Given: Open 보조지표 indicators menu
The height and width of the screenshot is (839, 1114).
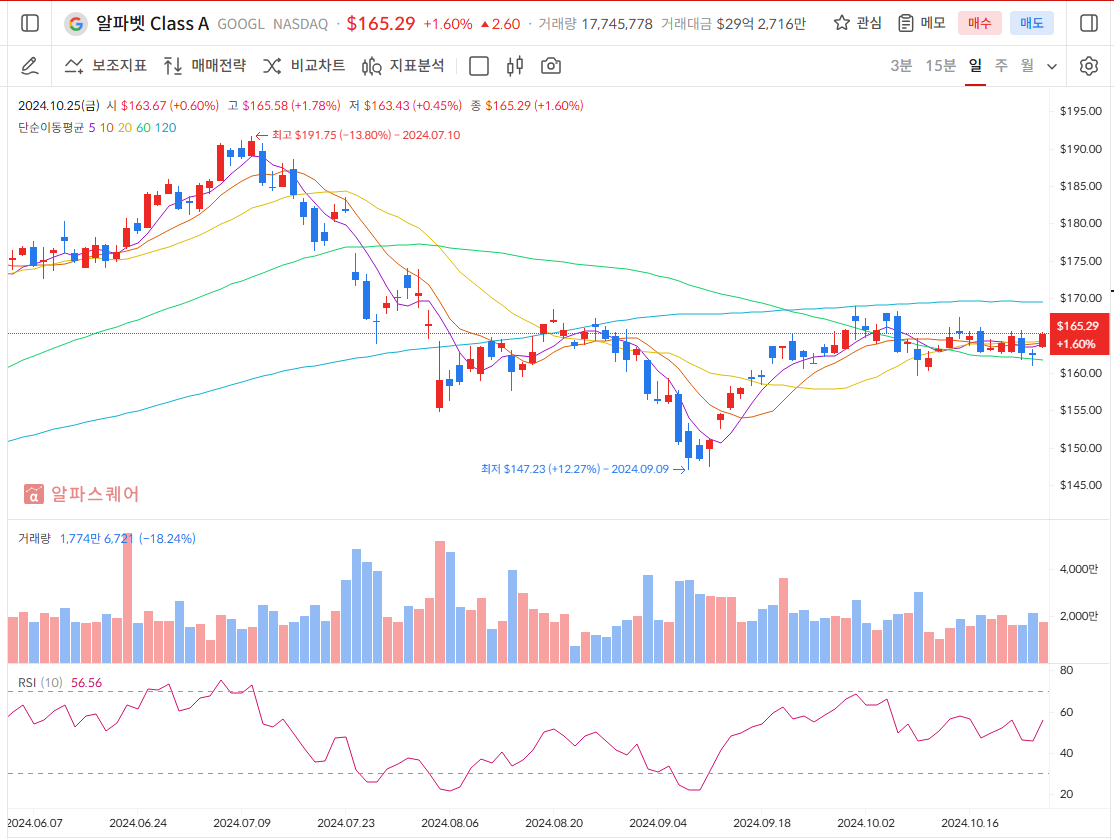Looking at the screenshot, I should [105, 66].
